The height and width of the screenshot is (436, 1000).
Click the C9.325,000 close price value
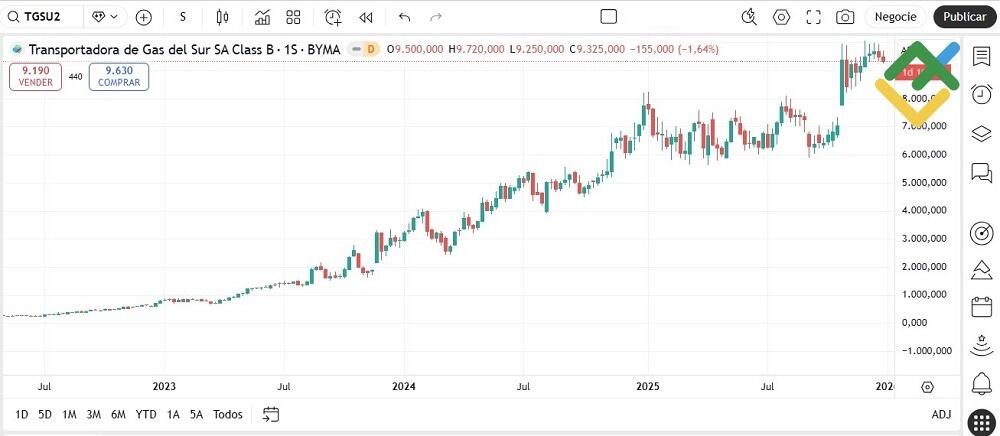597,49
